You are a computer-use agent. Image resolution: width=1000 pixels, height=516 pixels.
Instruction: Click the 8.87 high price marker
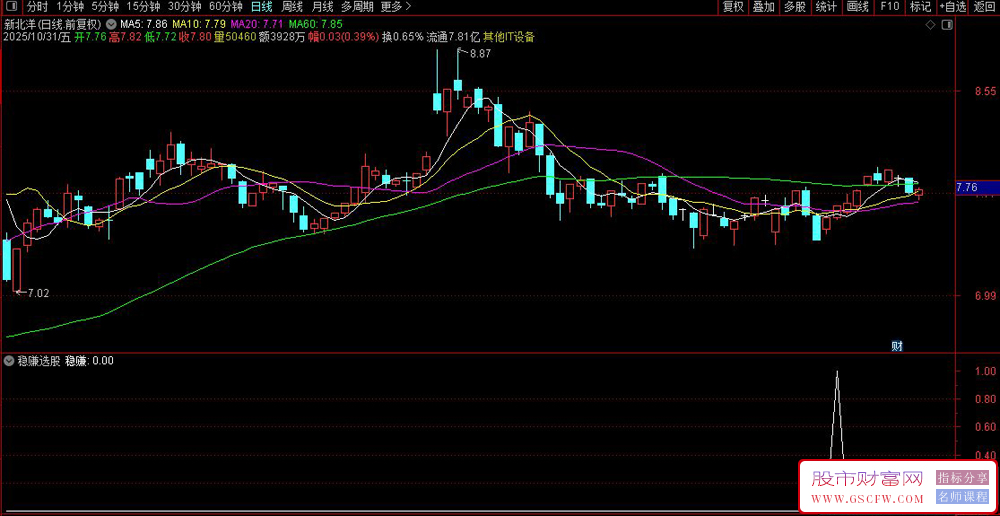coord(480,55)
